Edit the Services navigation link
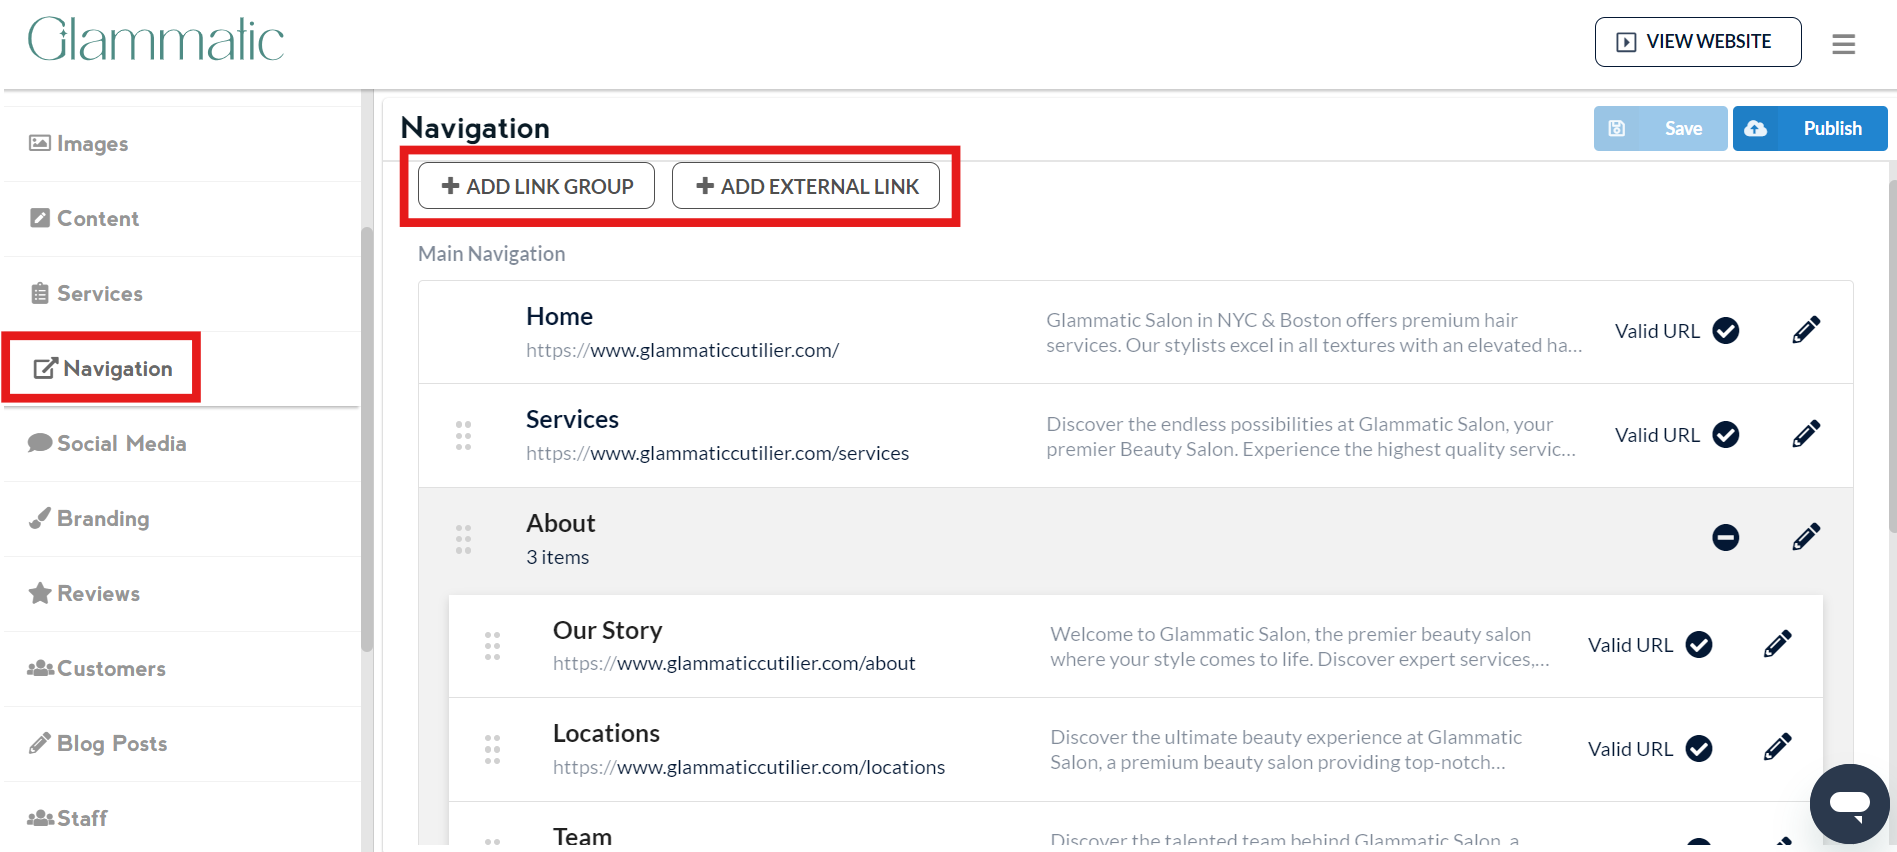 1805,434
